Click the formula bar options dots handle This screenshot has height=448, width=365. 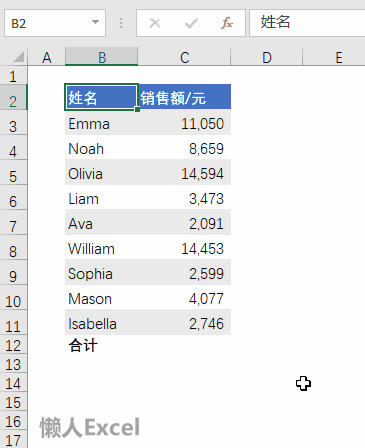pyautogui.click(x=121, y=23)
